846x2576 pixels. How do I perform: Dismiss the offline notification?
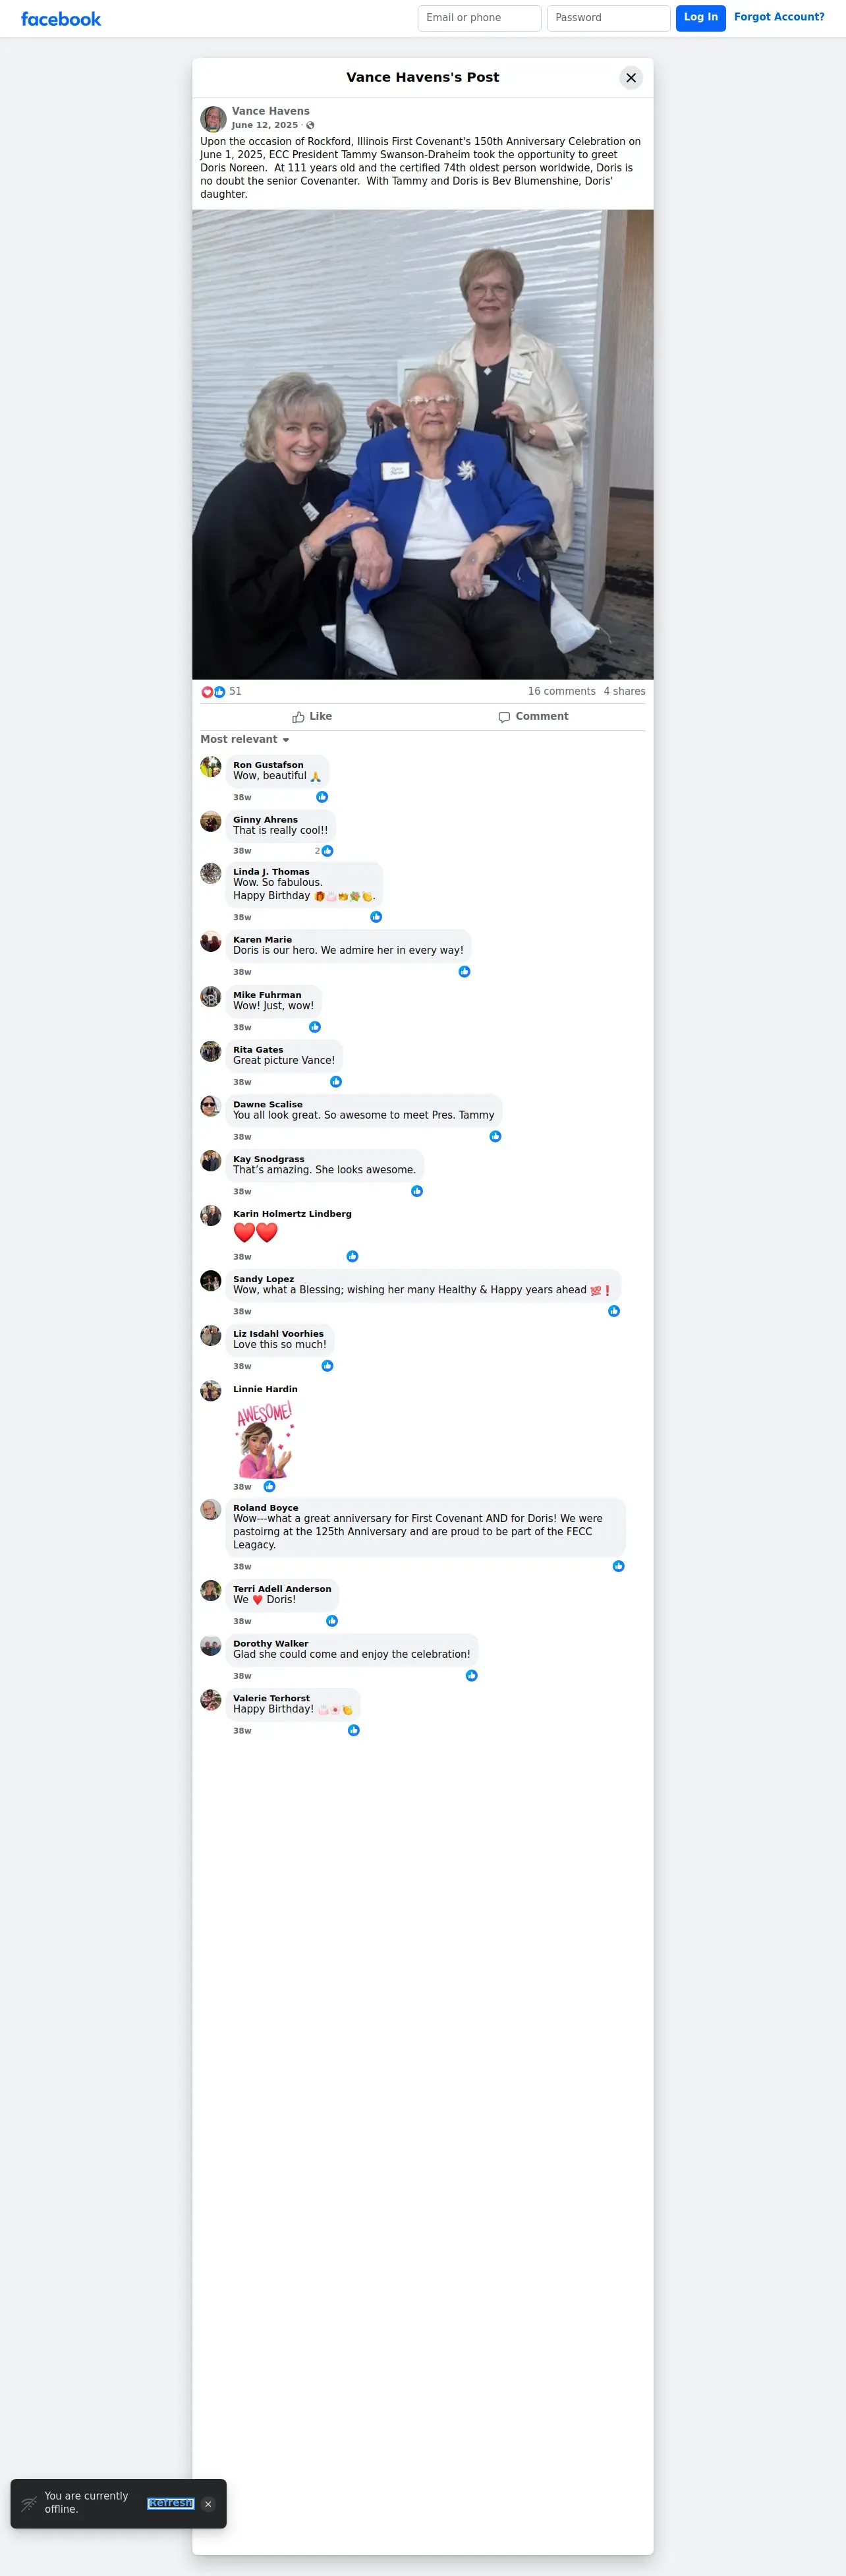point(208,2504)
